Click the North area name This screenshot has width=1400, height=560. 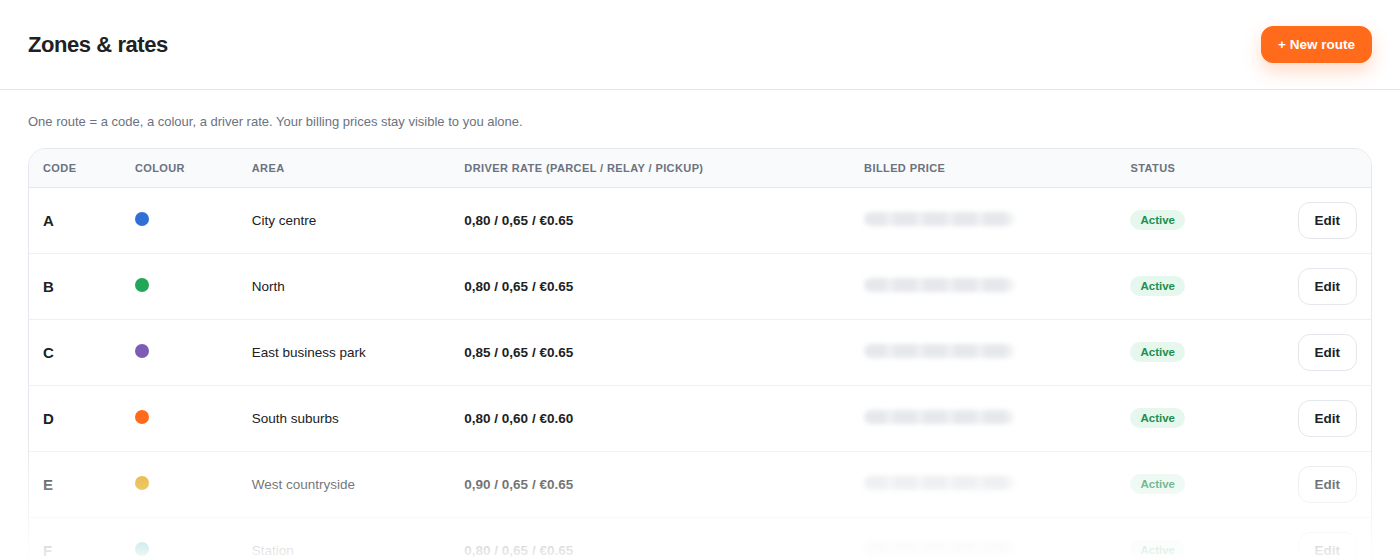coord(268,286)
